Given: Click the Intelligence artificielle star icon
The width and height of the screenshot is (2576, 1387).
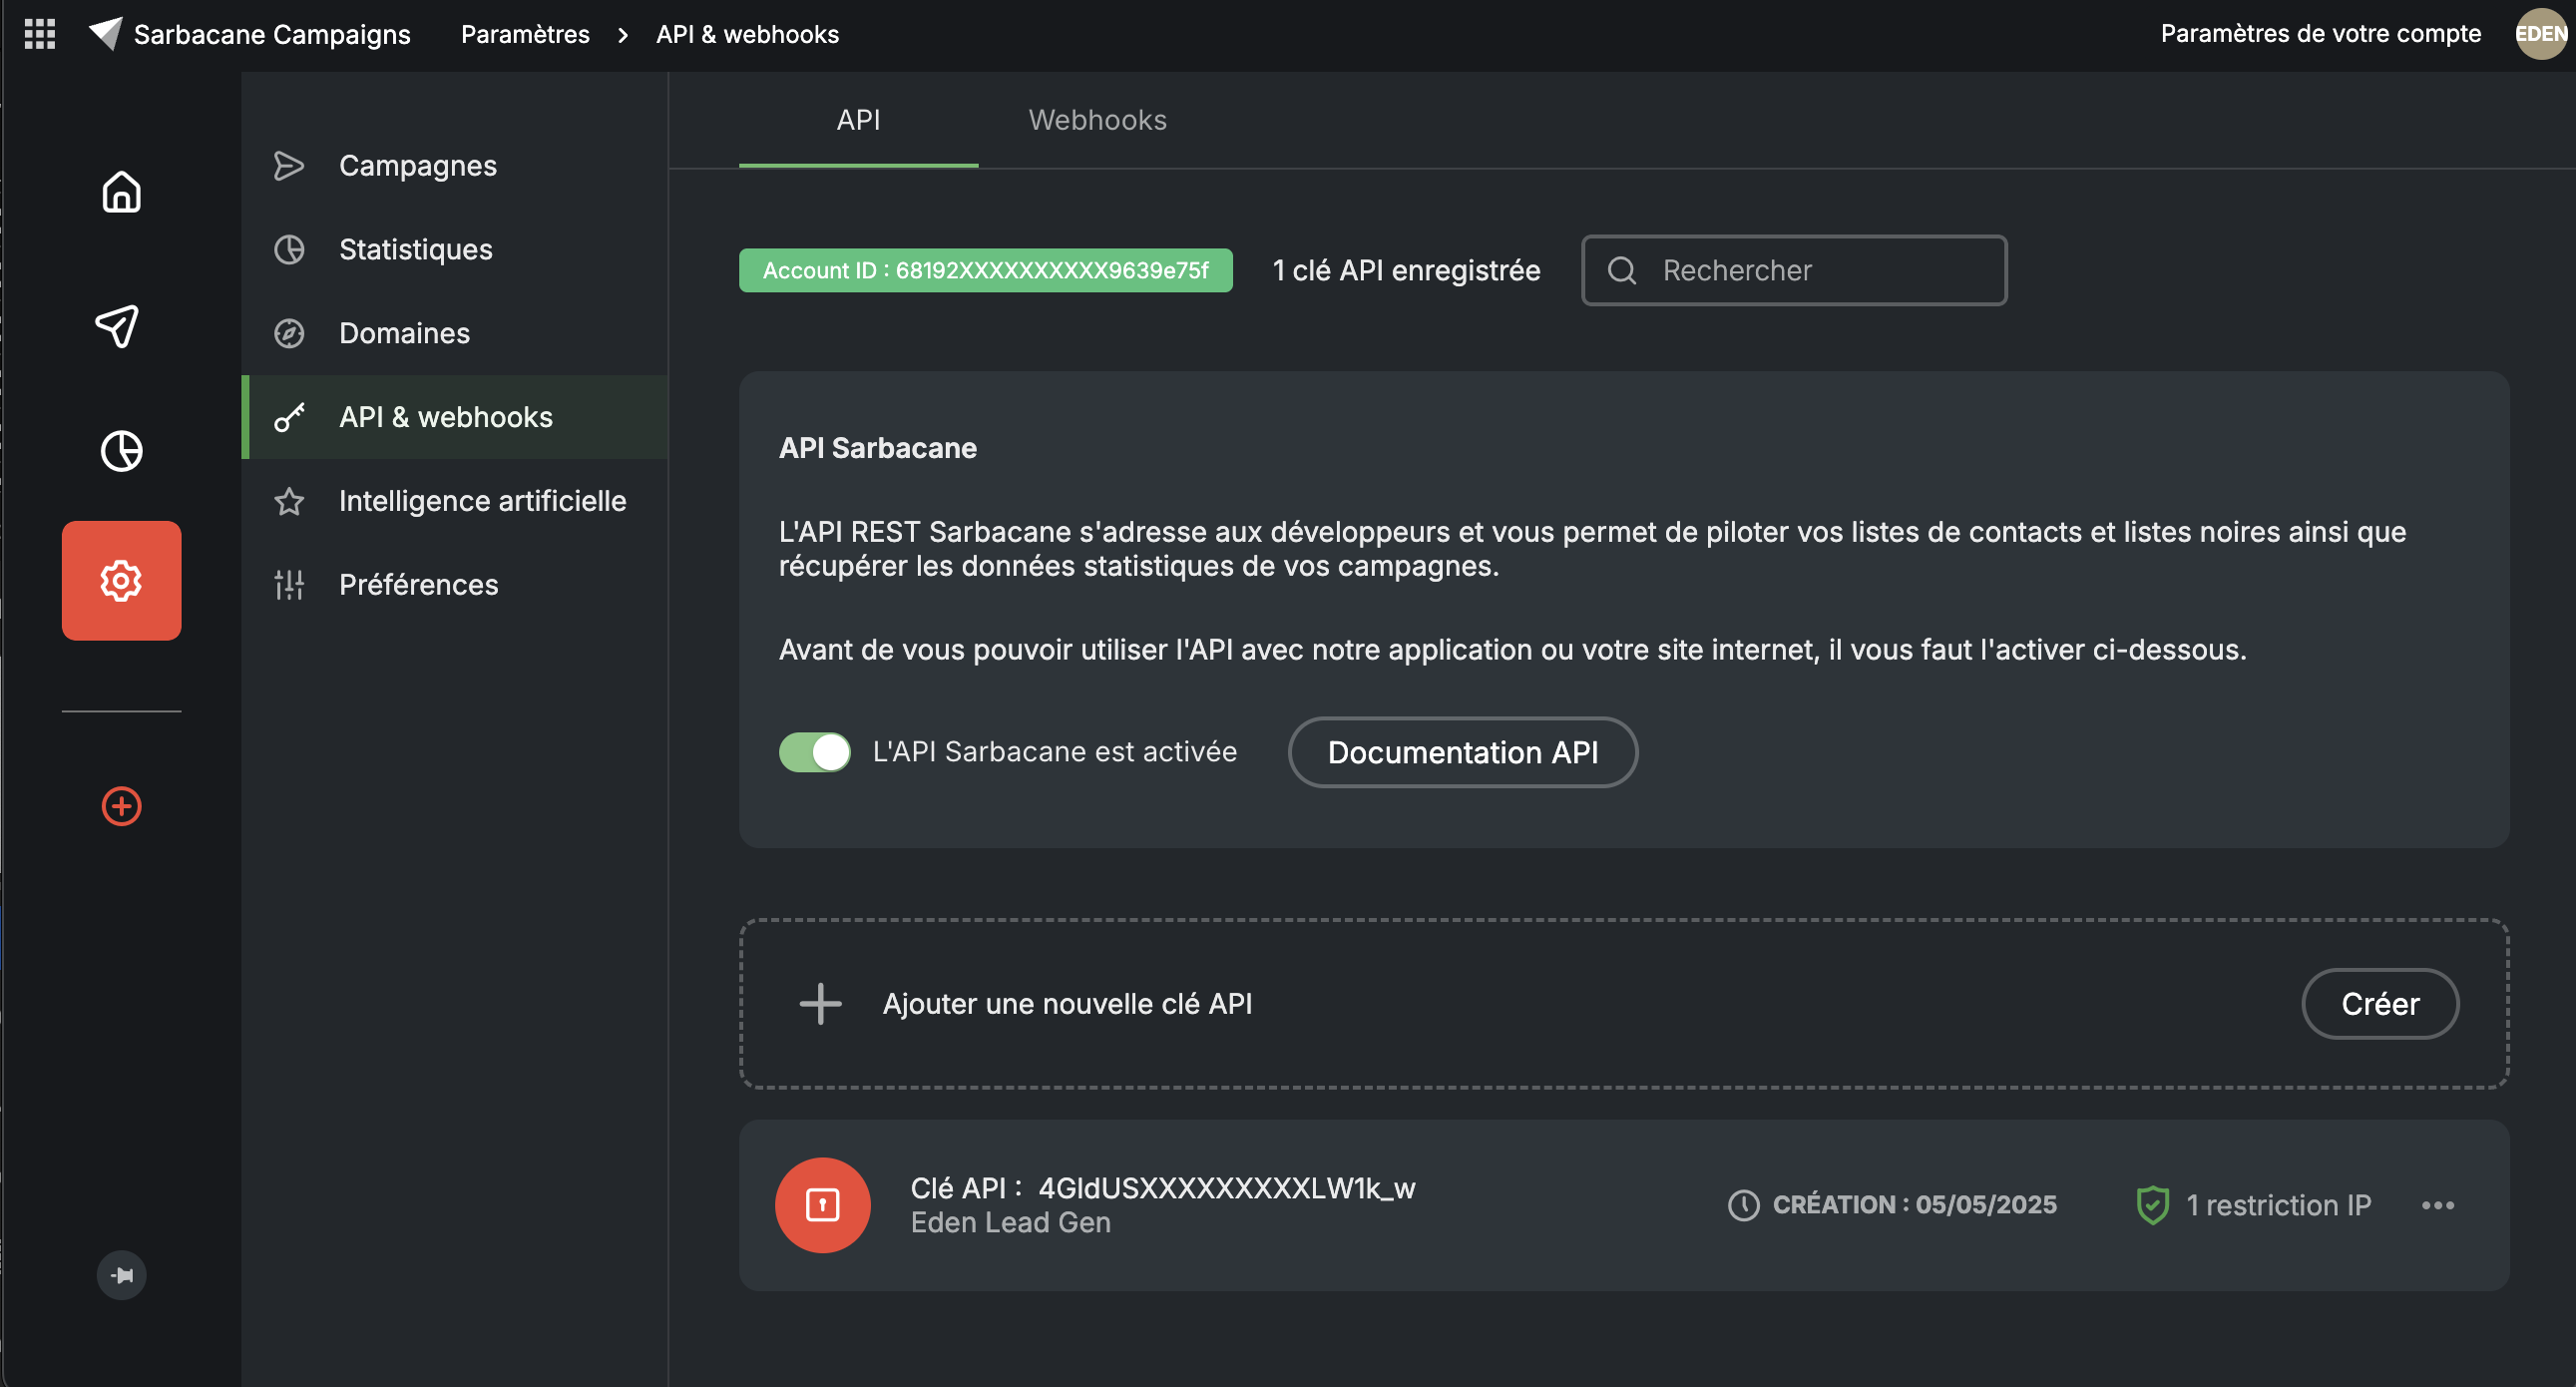Looking at the screenshot, I should click(x=289, y=501).
